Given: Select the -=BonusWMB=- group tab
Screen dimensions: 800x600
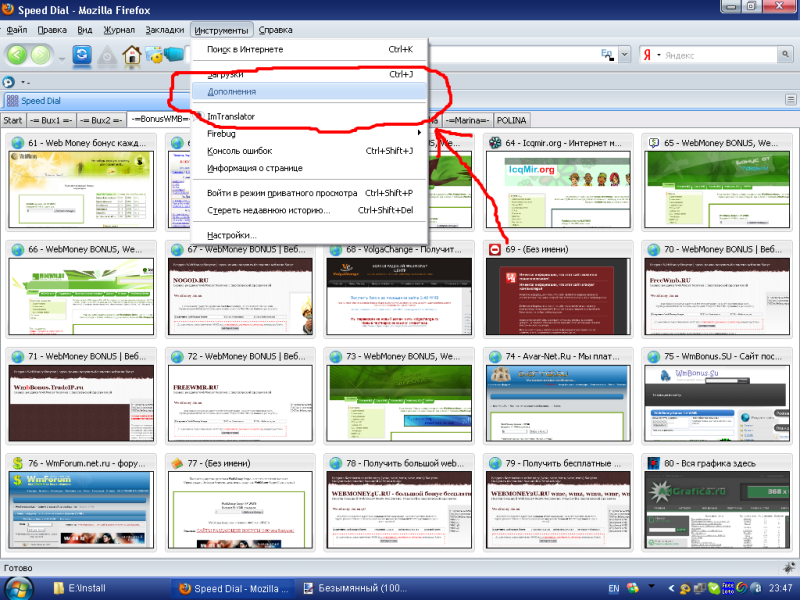Looking at the screenshot, I should (x=159, y=119).
